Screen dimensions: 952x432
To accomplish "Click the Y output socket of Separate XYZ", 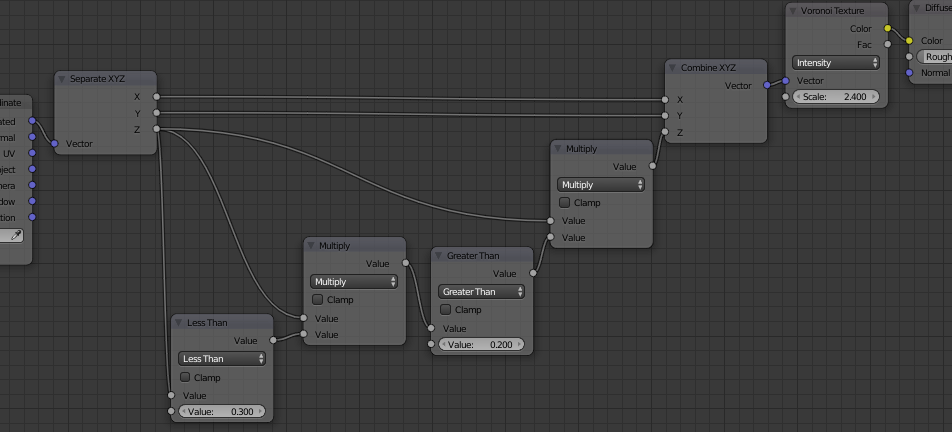I will tap(156, 113).
